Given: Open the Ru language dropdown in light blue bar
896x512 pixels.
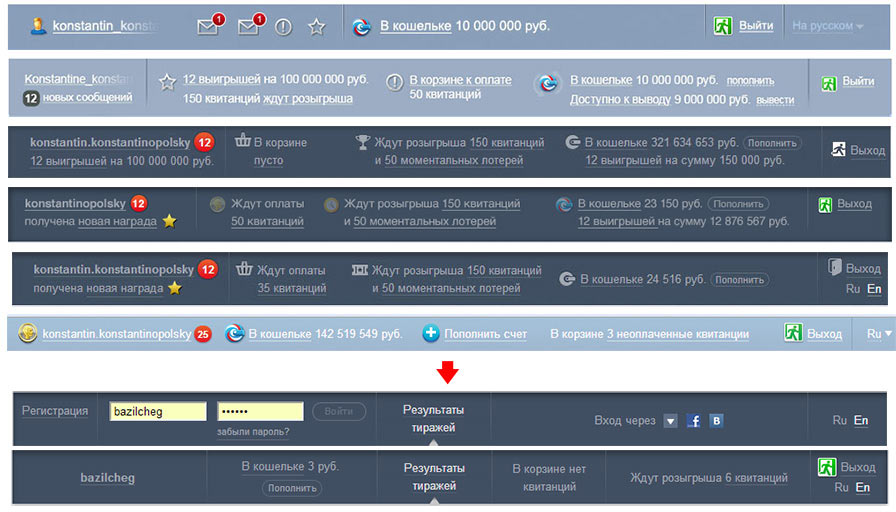Looking at the screenshot, I should coord(879,334).
